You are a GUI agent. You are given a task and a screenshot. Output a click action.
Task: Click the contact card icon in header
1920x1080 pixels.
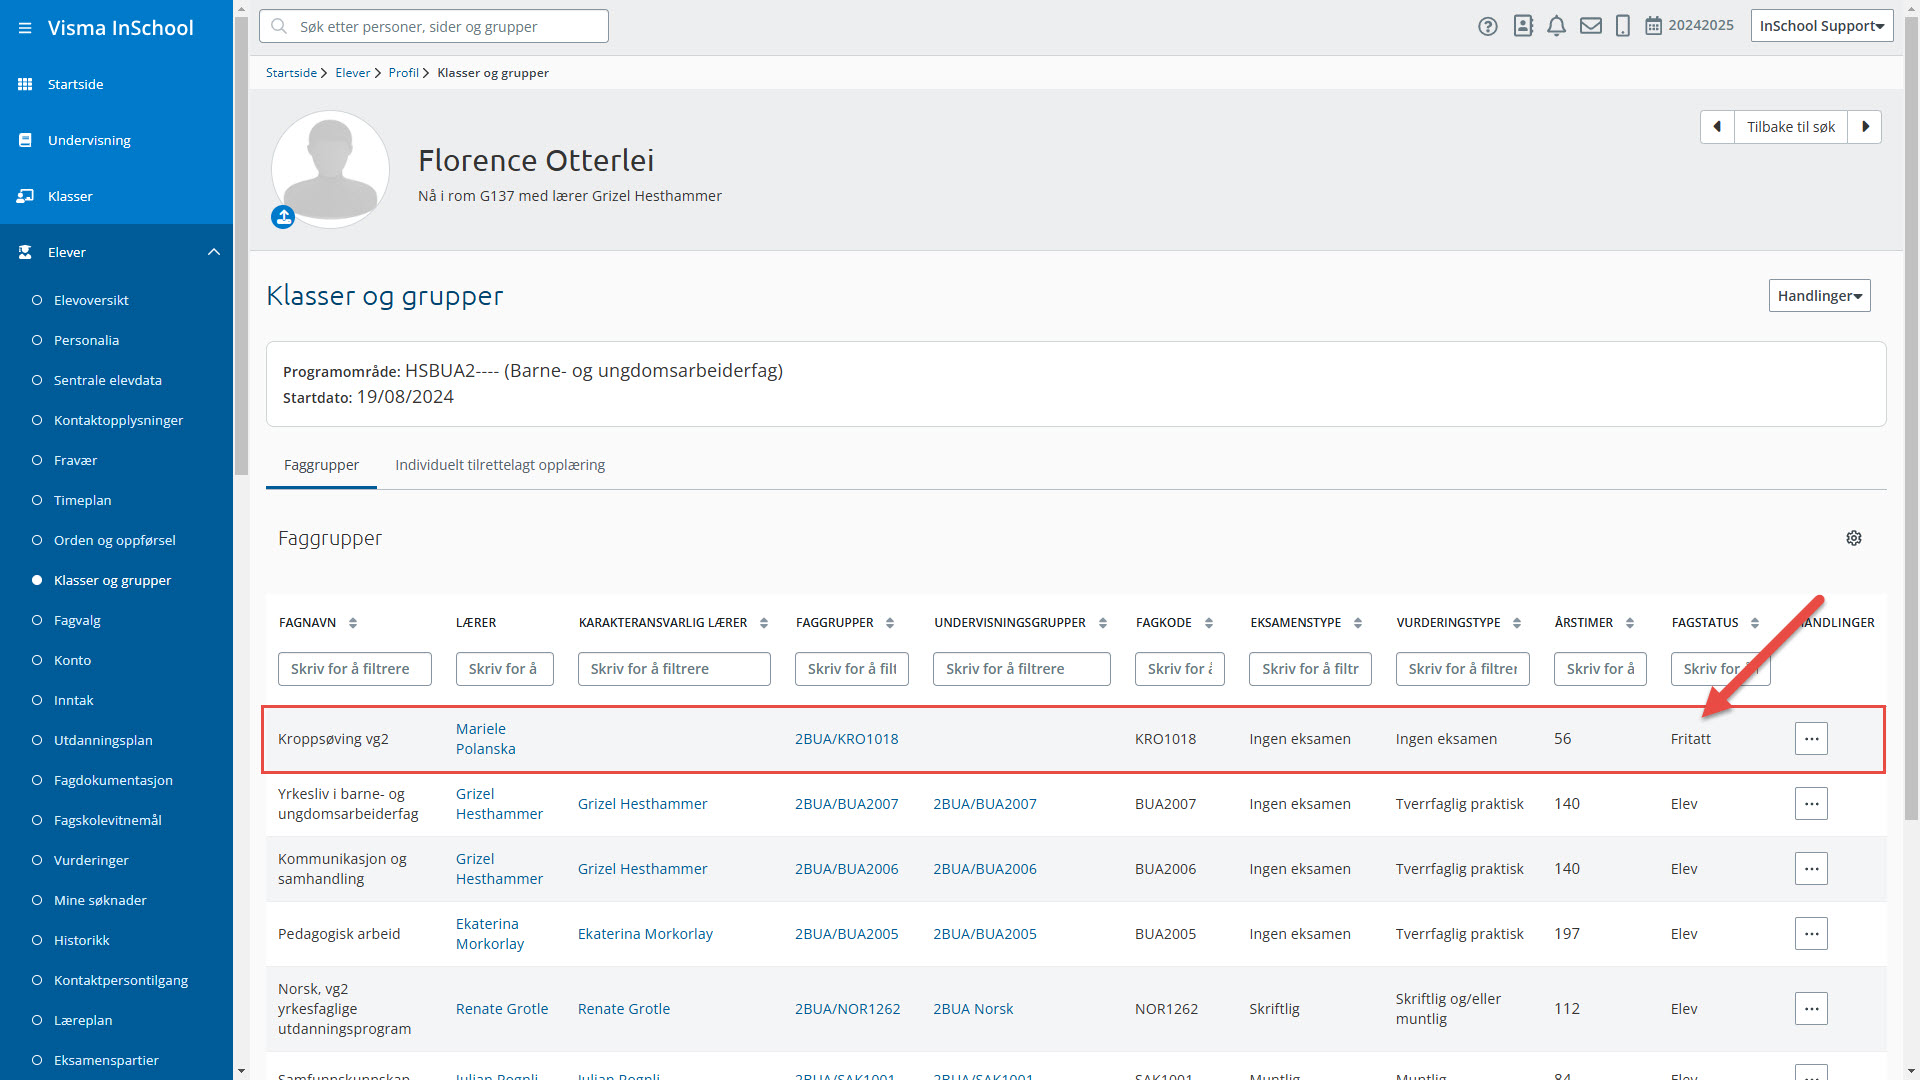(1523, 27)
